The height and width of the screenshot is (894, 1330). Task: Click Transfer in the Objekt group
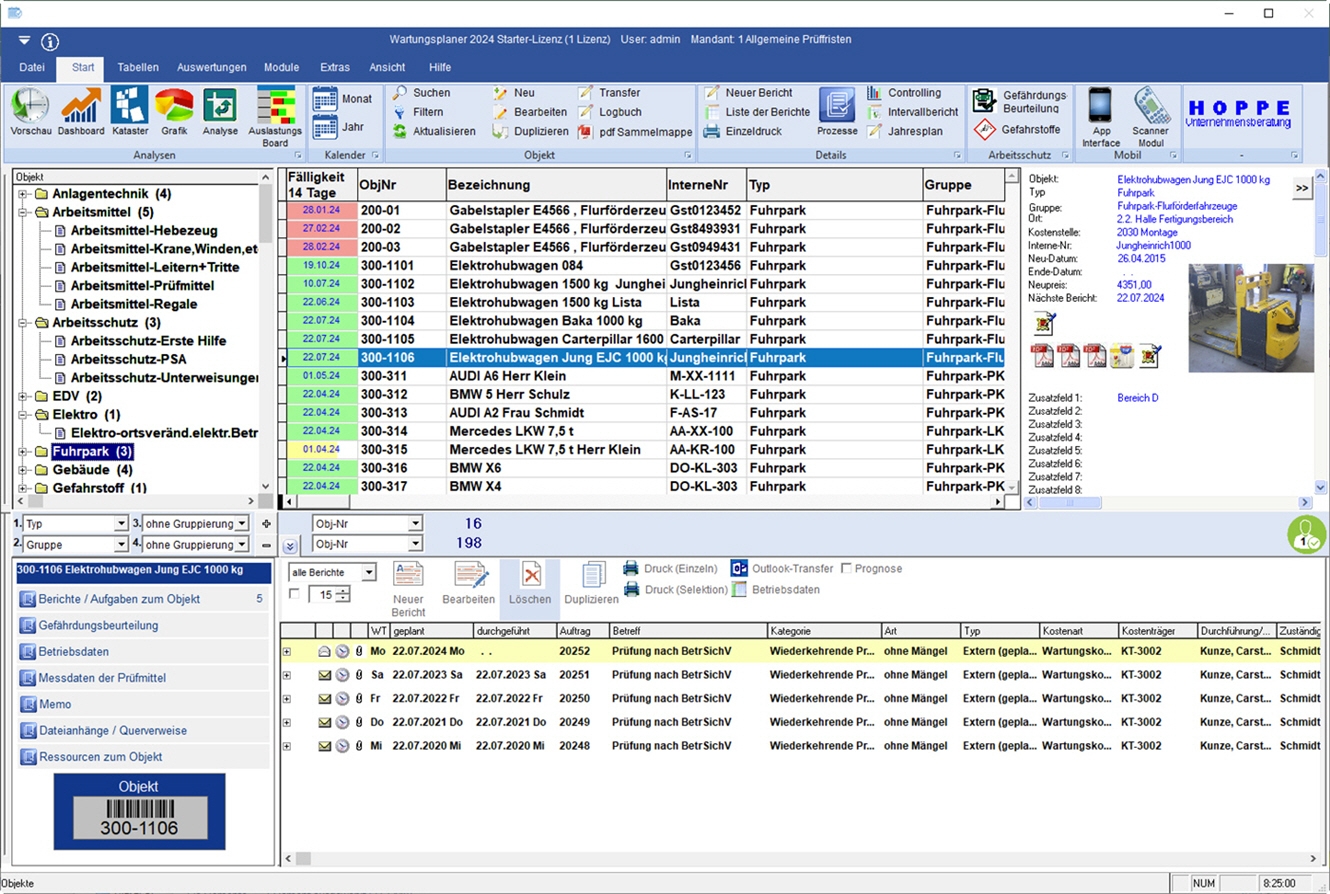click(609, 93)
